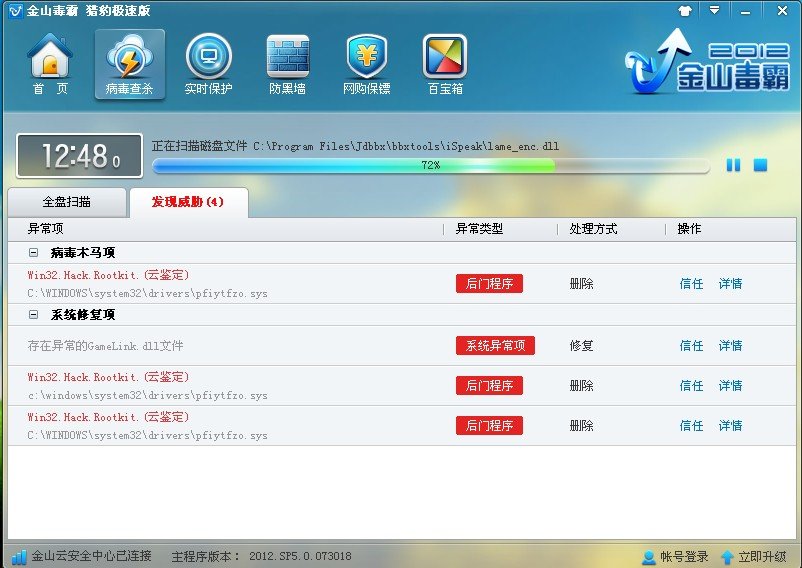
Task: Select path c:\windows\system32\drivers\pfiytfzo.sys lowercase row
Action: 147,396
